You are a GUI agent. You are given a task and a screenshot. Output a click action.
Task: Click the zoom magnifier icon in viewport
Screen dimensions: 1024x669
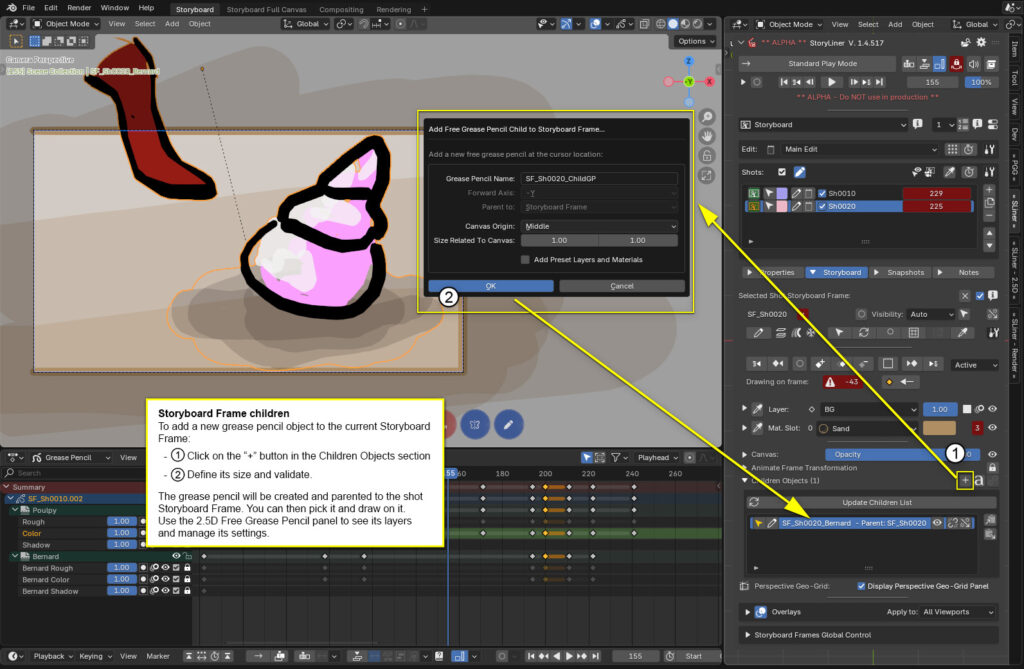point(707,117)
